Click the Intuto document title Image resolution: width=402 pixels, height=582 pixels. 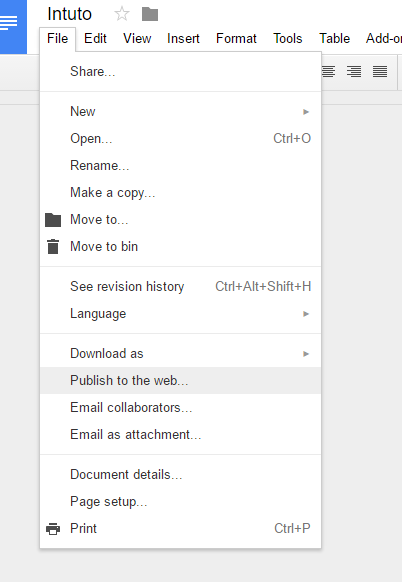pos(69,14)
